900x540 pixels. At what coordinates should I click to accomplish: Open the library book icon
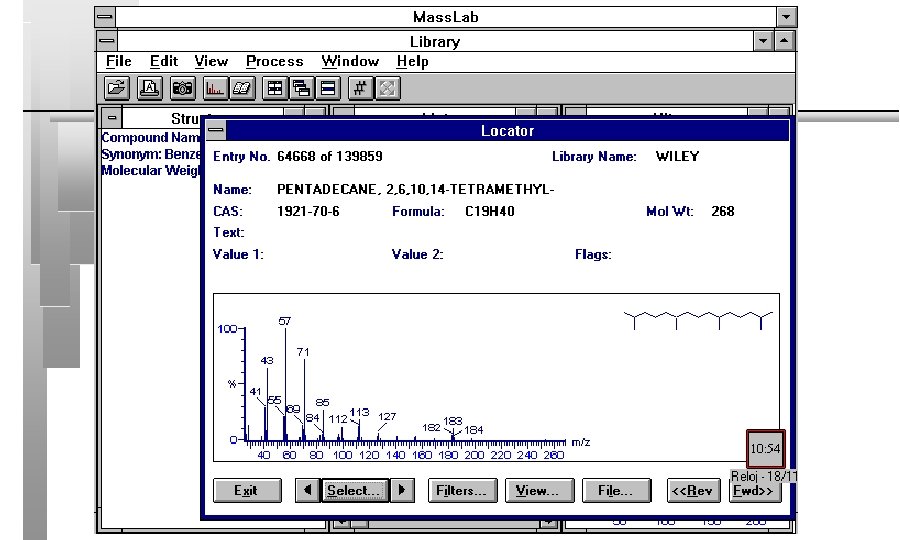click(x=242, y=88)
